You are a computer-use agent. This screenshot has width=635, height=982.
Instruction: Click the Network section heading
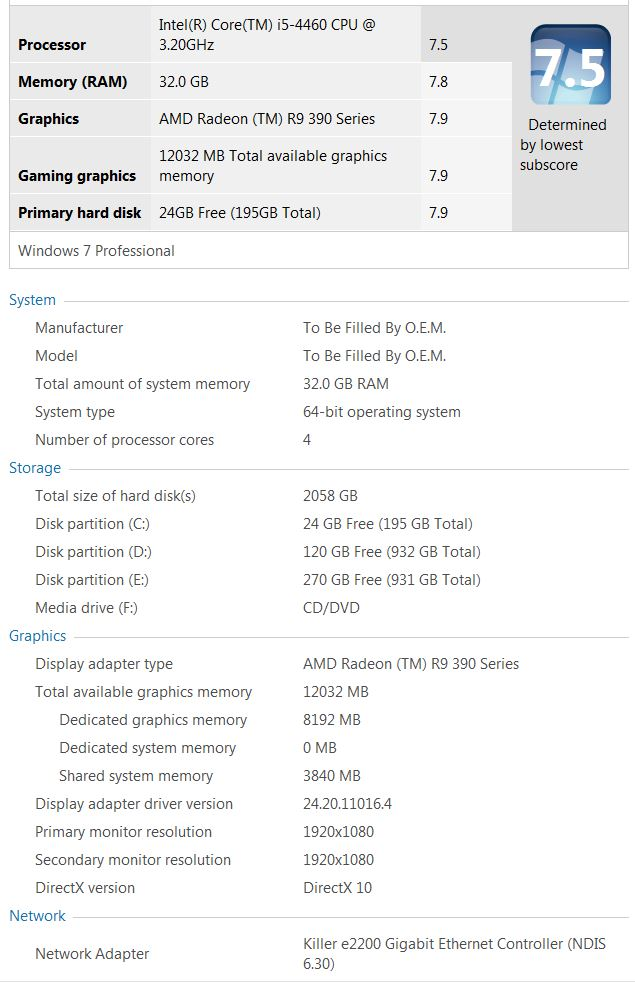[x=37, y=916]
